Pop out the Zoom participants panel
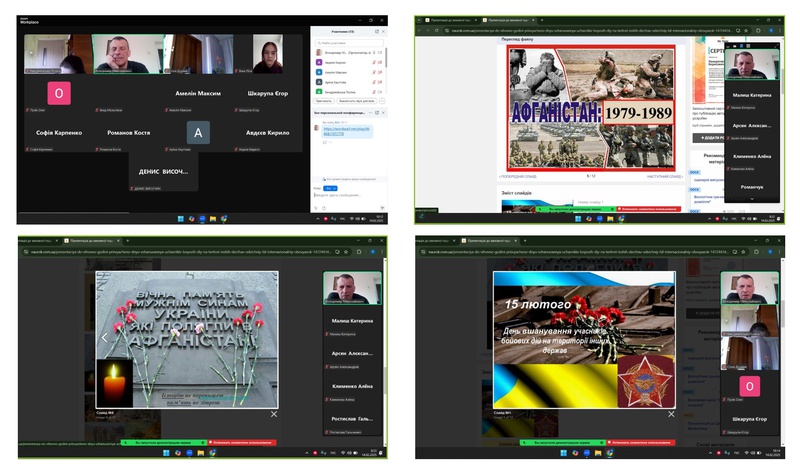This screenshot has width=800, height=470. tap(377, 32)
